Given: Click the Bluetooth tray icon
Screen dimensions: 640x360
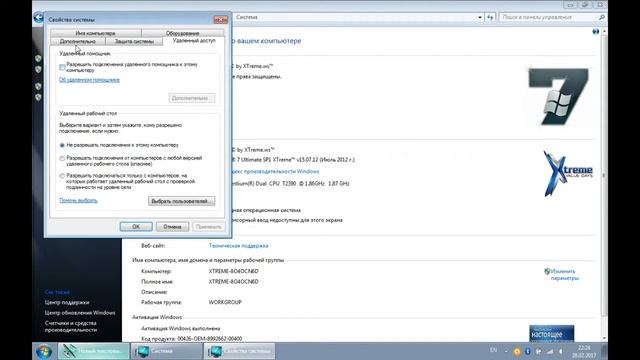Looking at the screenshot, I should 527,351.
